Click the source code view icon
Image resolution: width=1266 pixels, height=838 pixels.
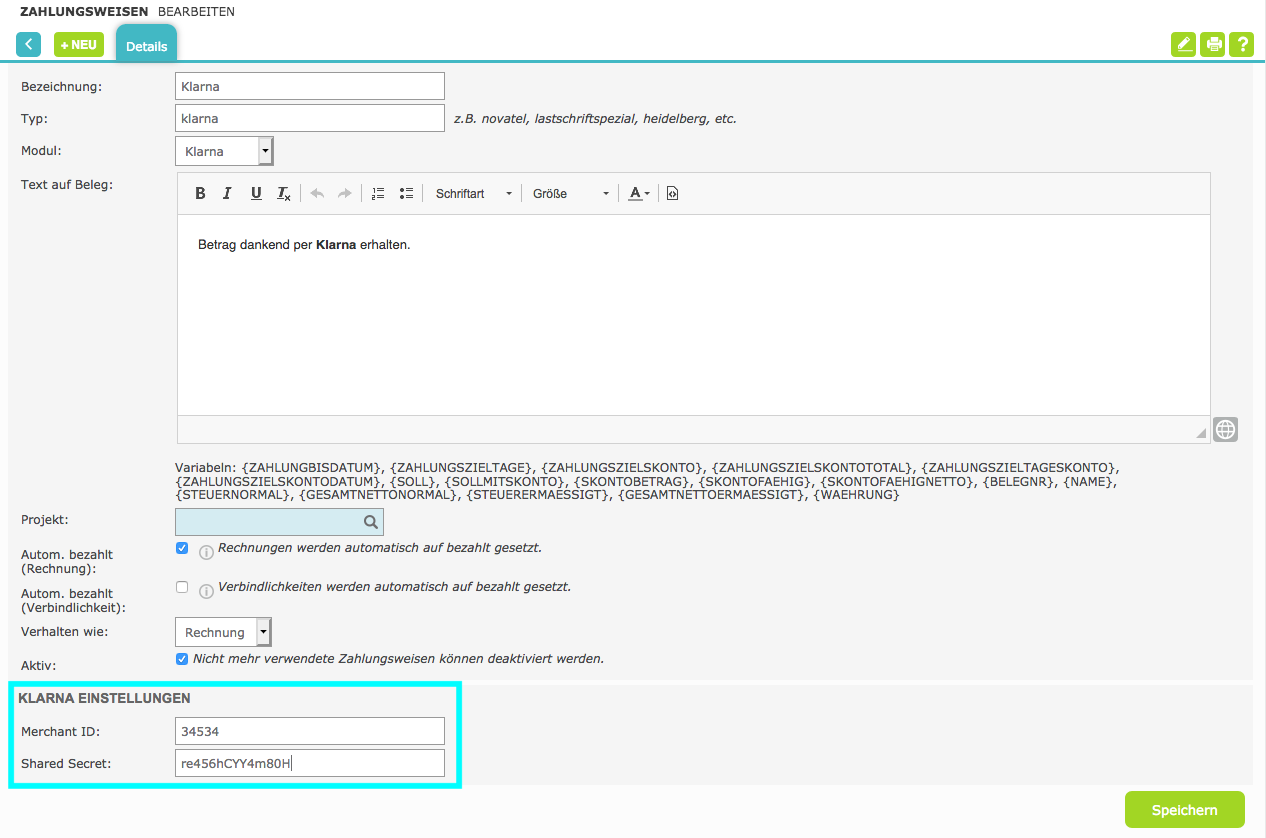click(x=672, y=193)
